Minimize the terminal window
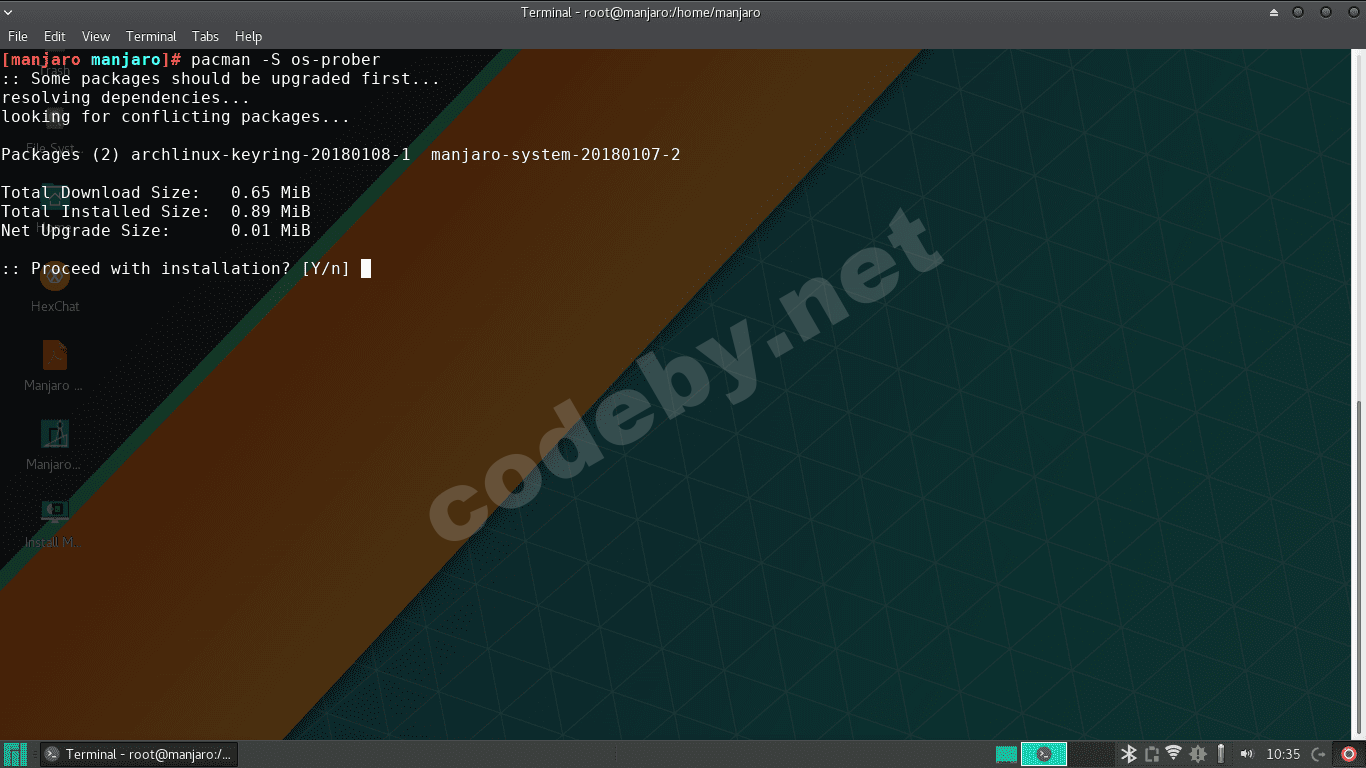1366x768 pixels. click(1298, 13)
